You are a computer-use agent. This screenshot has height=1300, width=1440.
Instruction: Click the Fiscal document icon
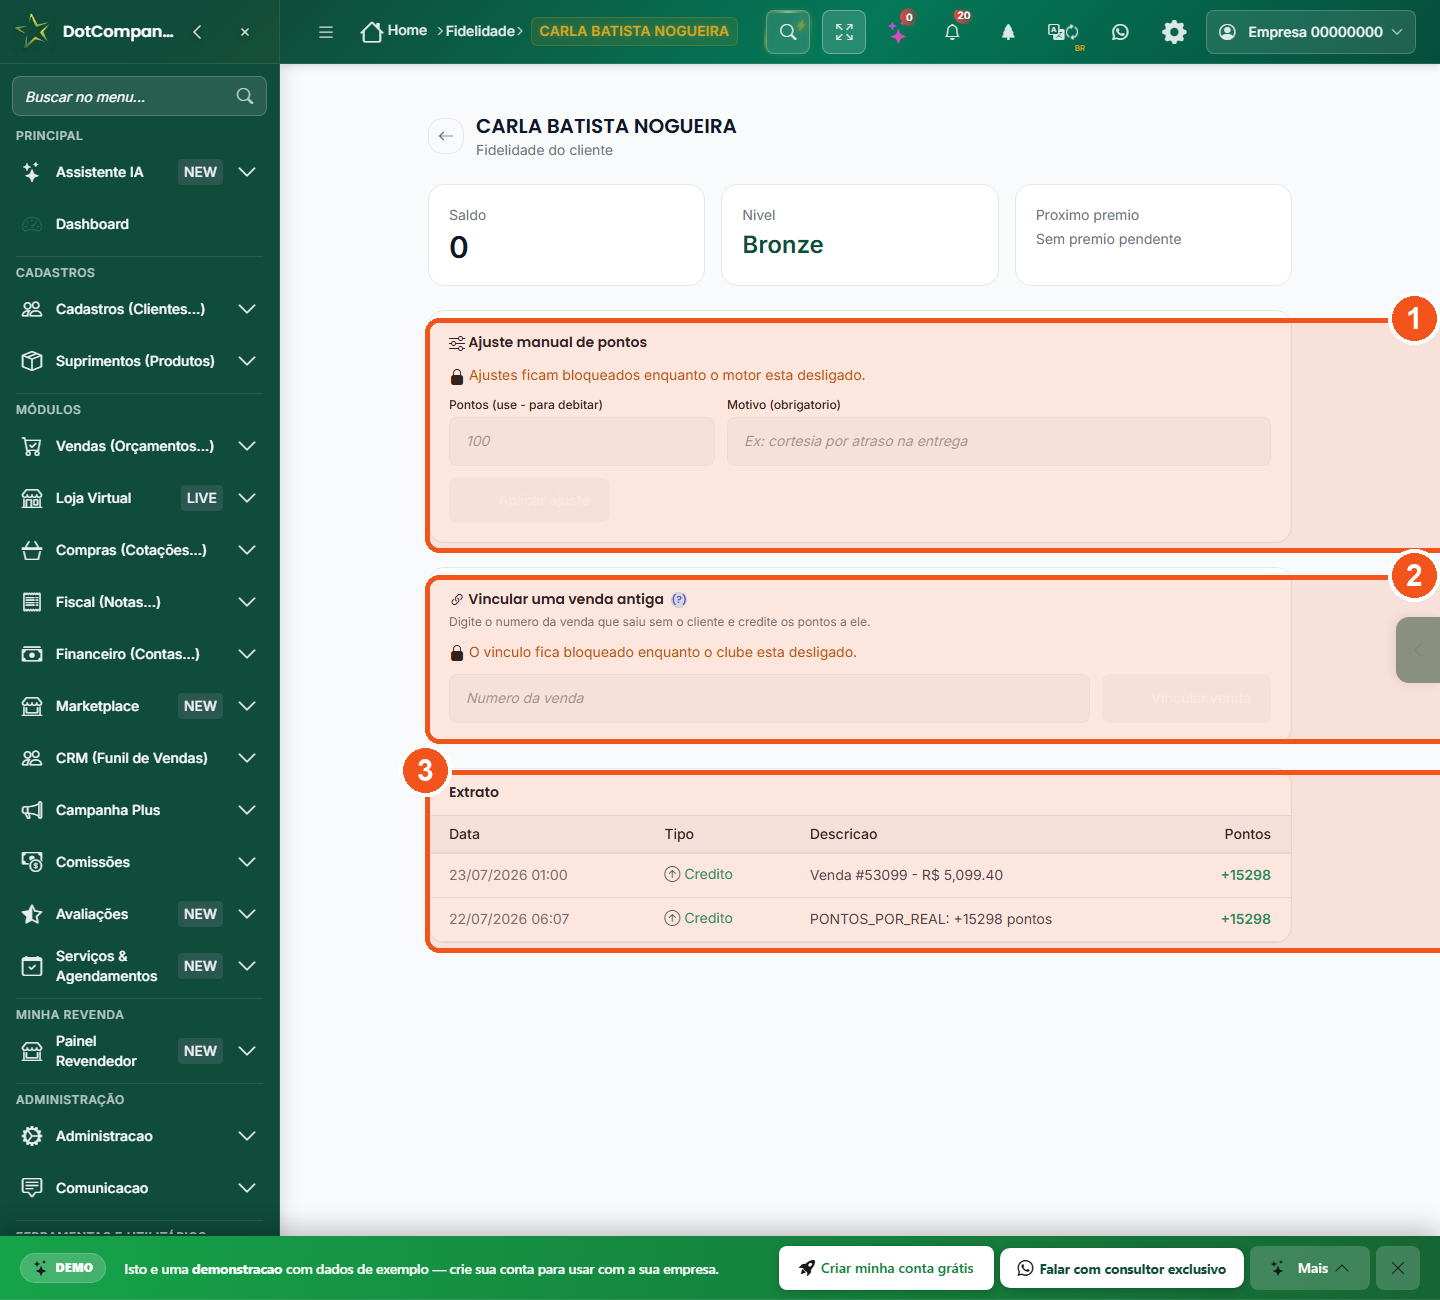[x=32, y=602]
